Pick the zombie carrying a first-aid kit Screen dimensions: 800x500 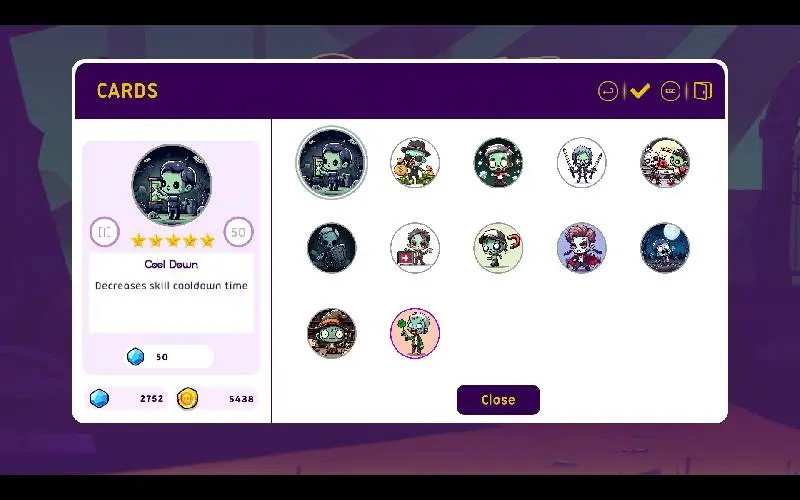click(x=415, y=247)
